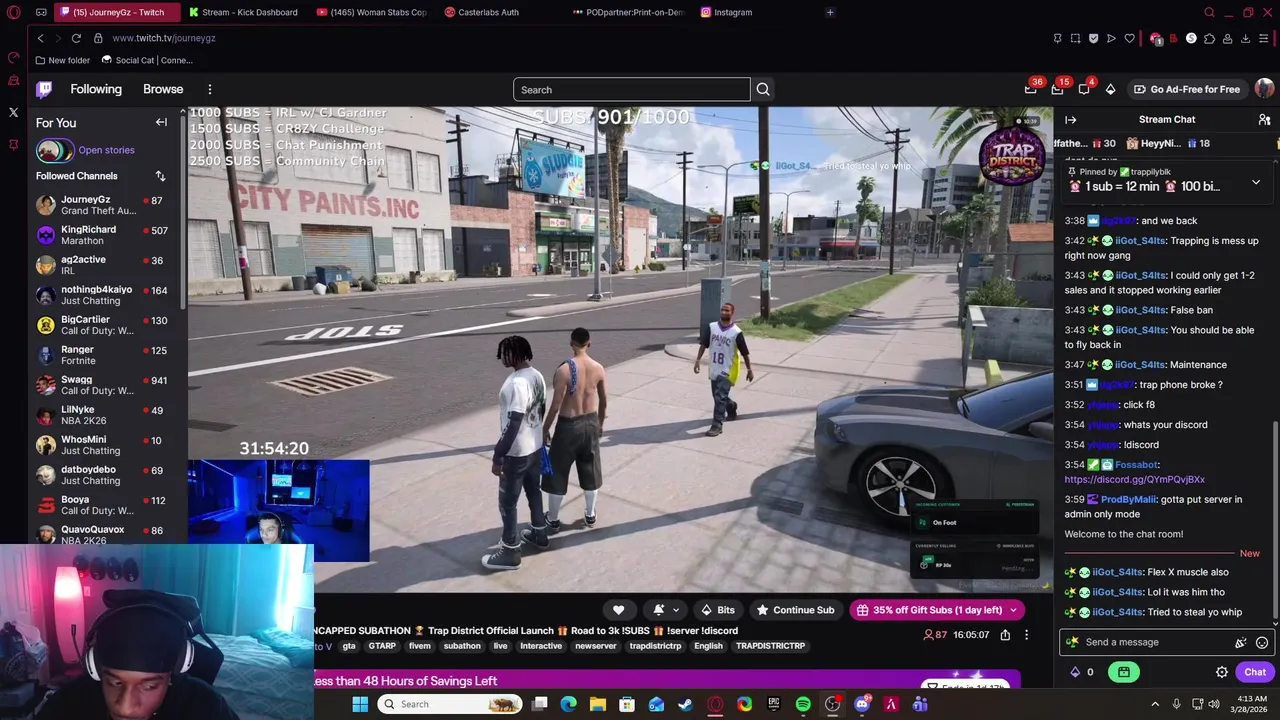Open the Browse tab

coord(163,89)
